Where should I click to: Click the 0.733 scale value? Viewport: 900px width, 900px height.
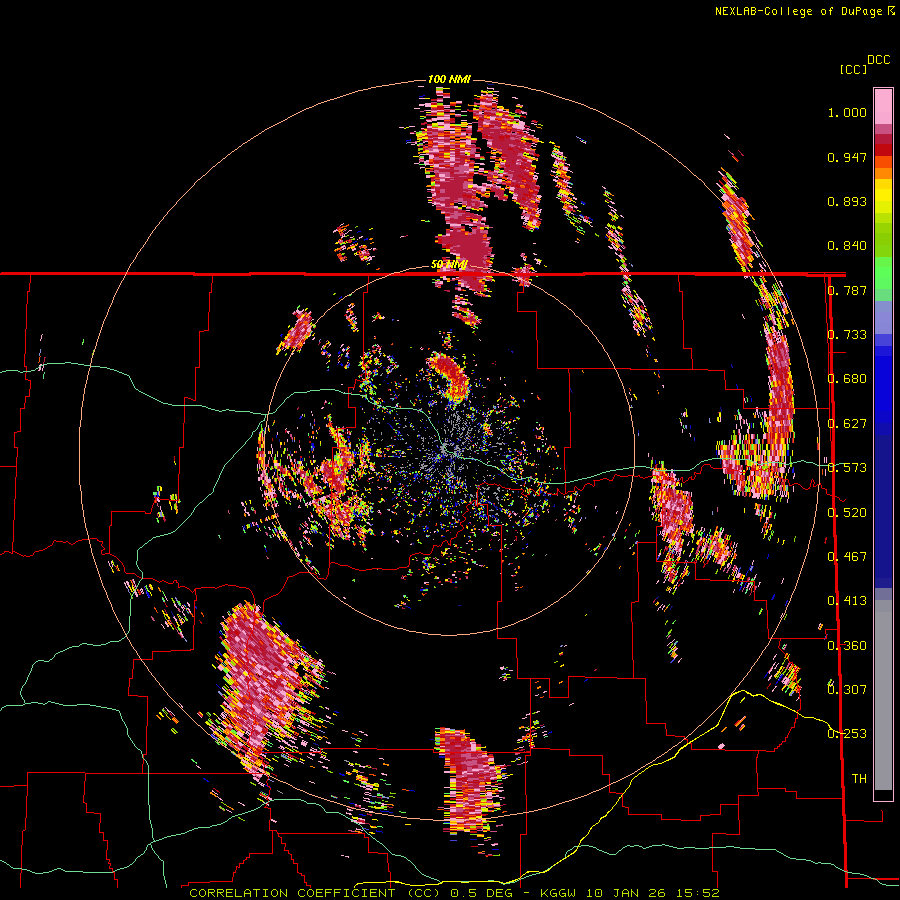pyautogui.click(x=847, y=335)
